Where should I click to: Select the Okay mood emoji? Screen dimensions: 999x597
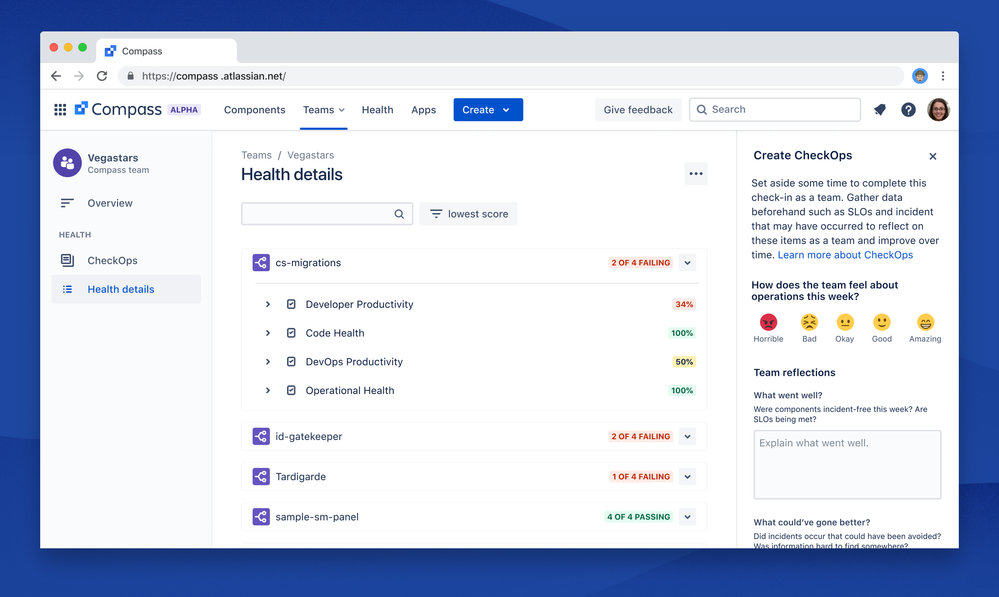845,322
